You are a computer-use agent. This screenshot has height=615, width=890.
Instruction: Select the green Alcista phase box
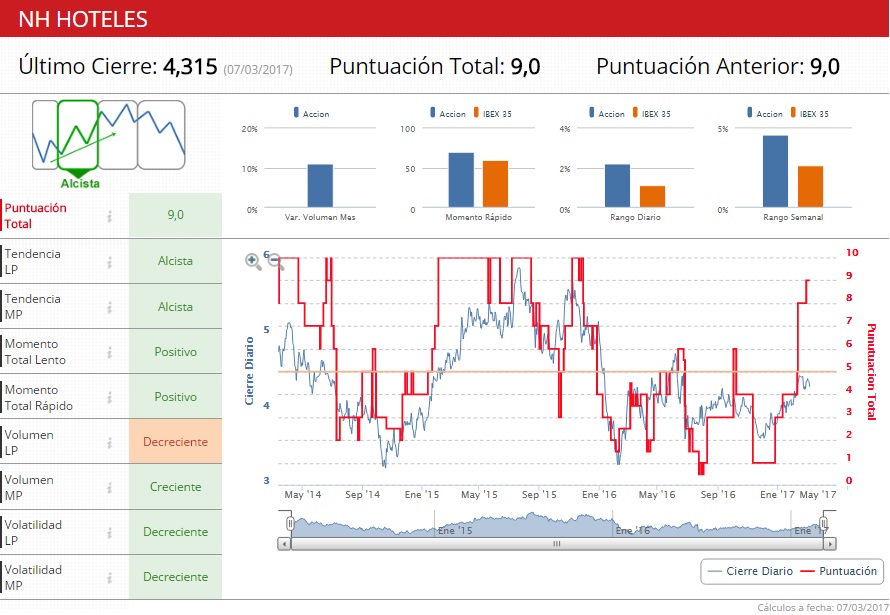tap(78, 135)
